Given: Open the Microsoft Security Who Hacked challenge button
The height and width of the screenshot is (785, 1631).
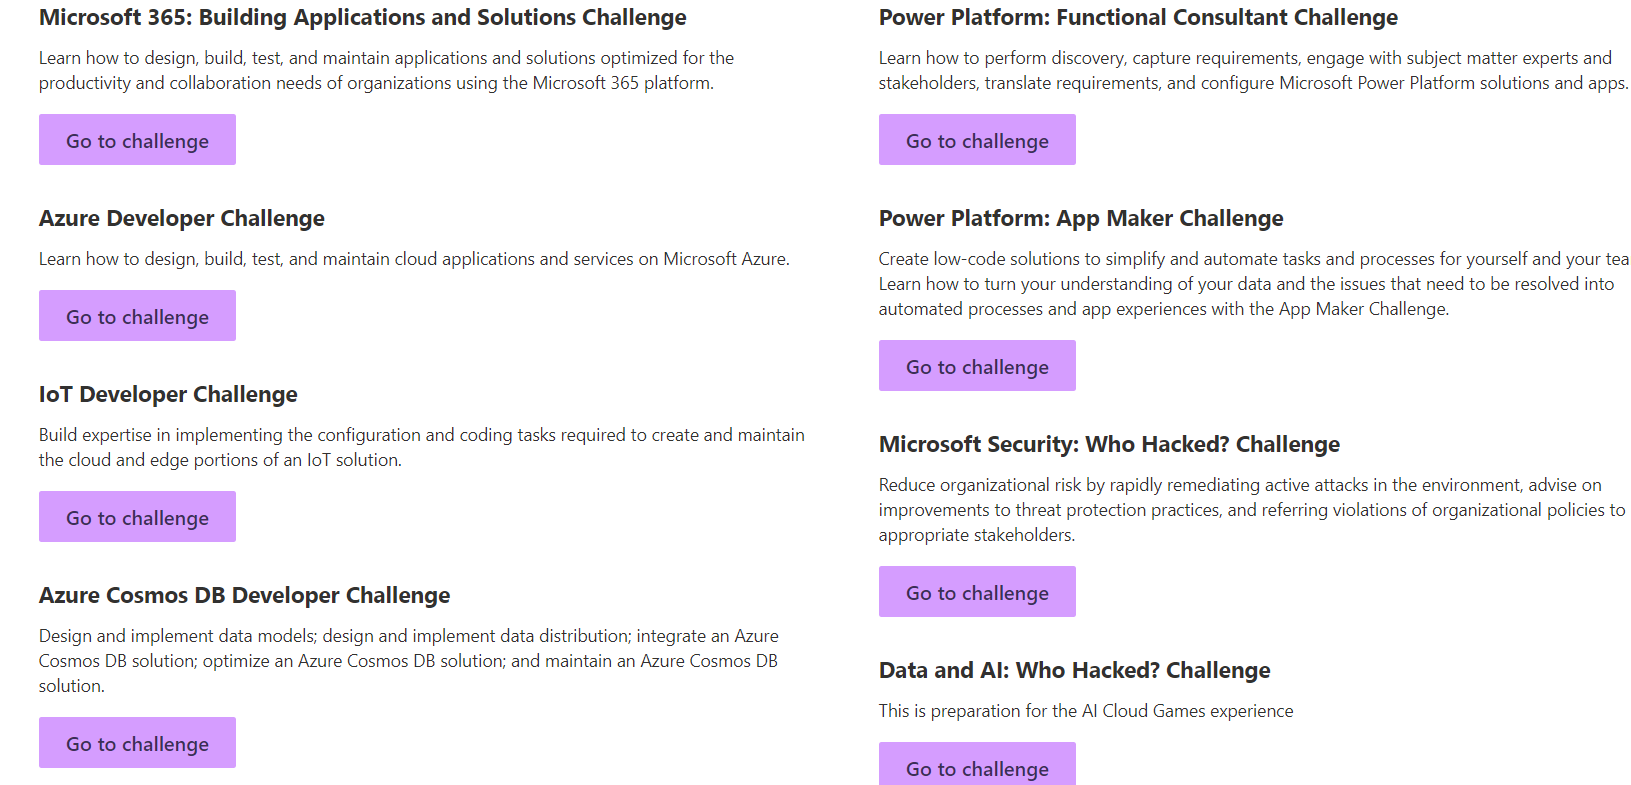Looking at the screenshot, I should (977, 592).
